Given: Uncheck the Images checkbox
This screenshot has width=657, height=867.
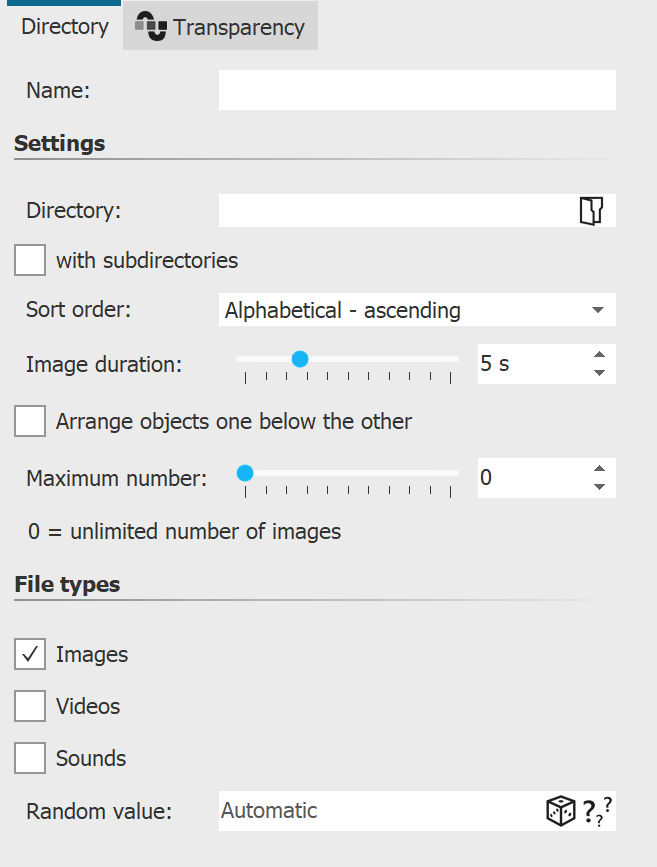Looking at the screenshot, I should click(29, 654).
